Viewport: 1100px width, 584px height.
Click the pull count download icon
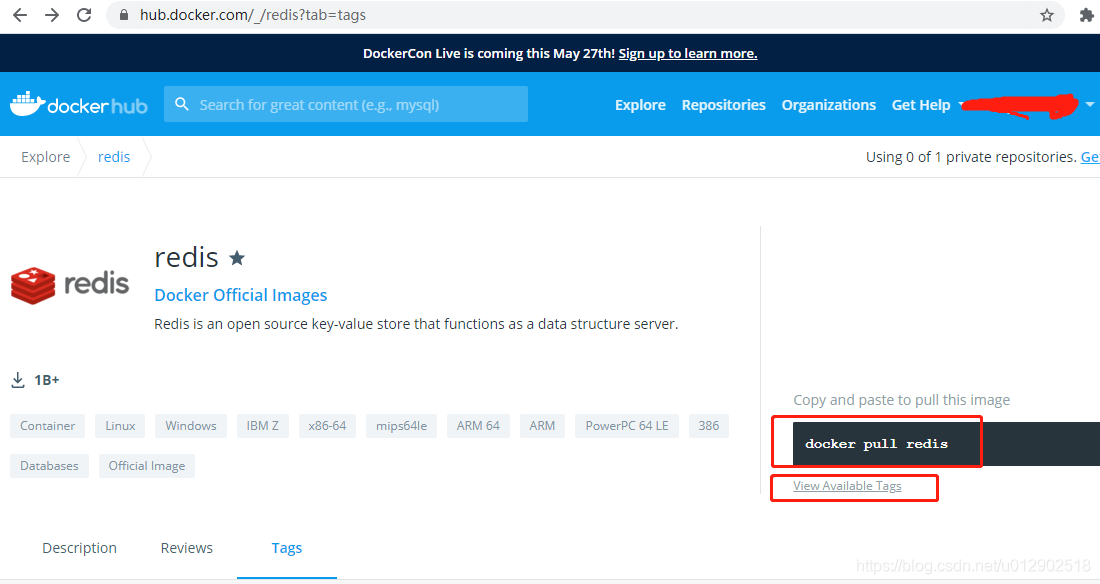(17, 379)
